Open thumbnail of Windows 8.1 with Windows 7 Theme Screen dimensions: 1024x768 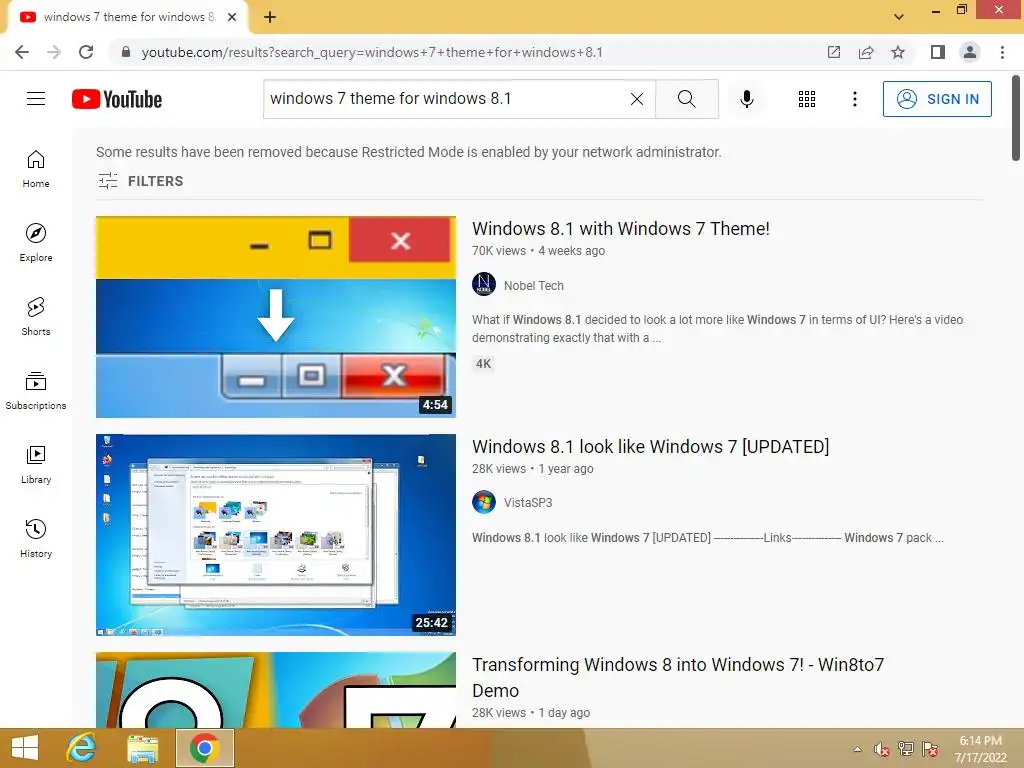coord(276,317)
